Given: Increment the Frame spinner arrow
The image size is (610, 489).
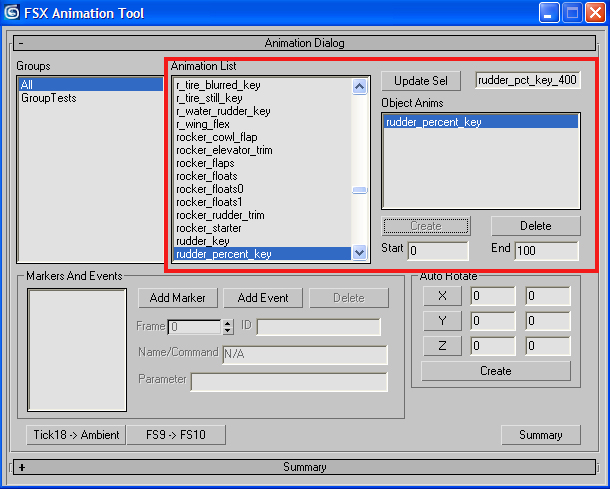Looking at the screenshot, I should [228, 323].
